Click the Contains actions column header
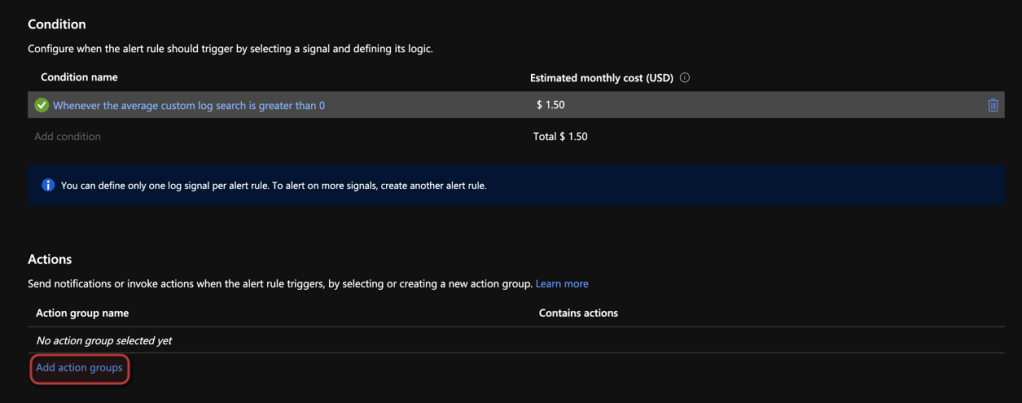The image size is (1022, 403). (578, 313)
